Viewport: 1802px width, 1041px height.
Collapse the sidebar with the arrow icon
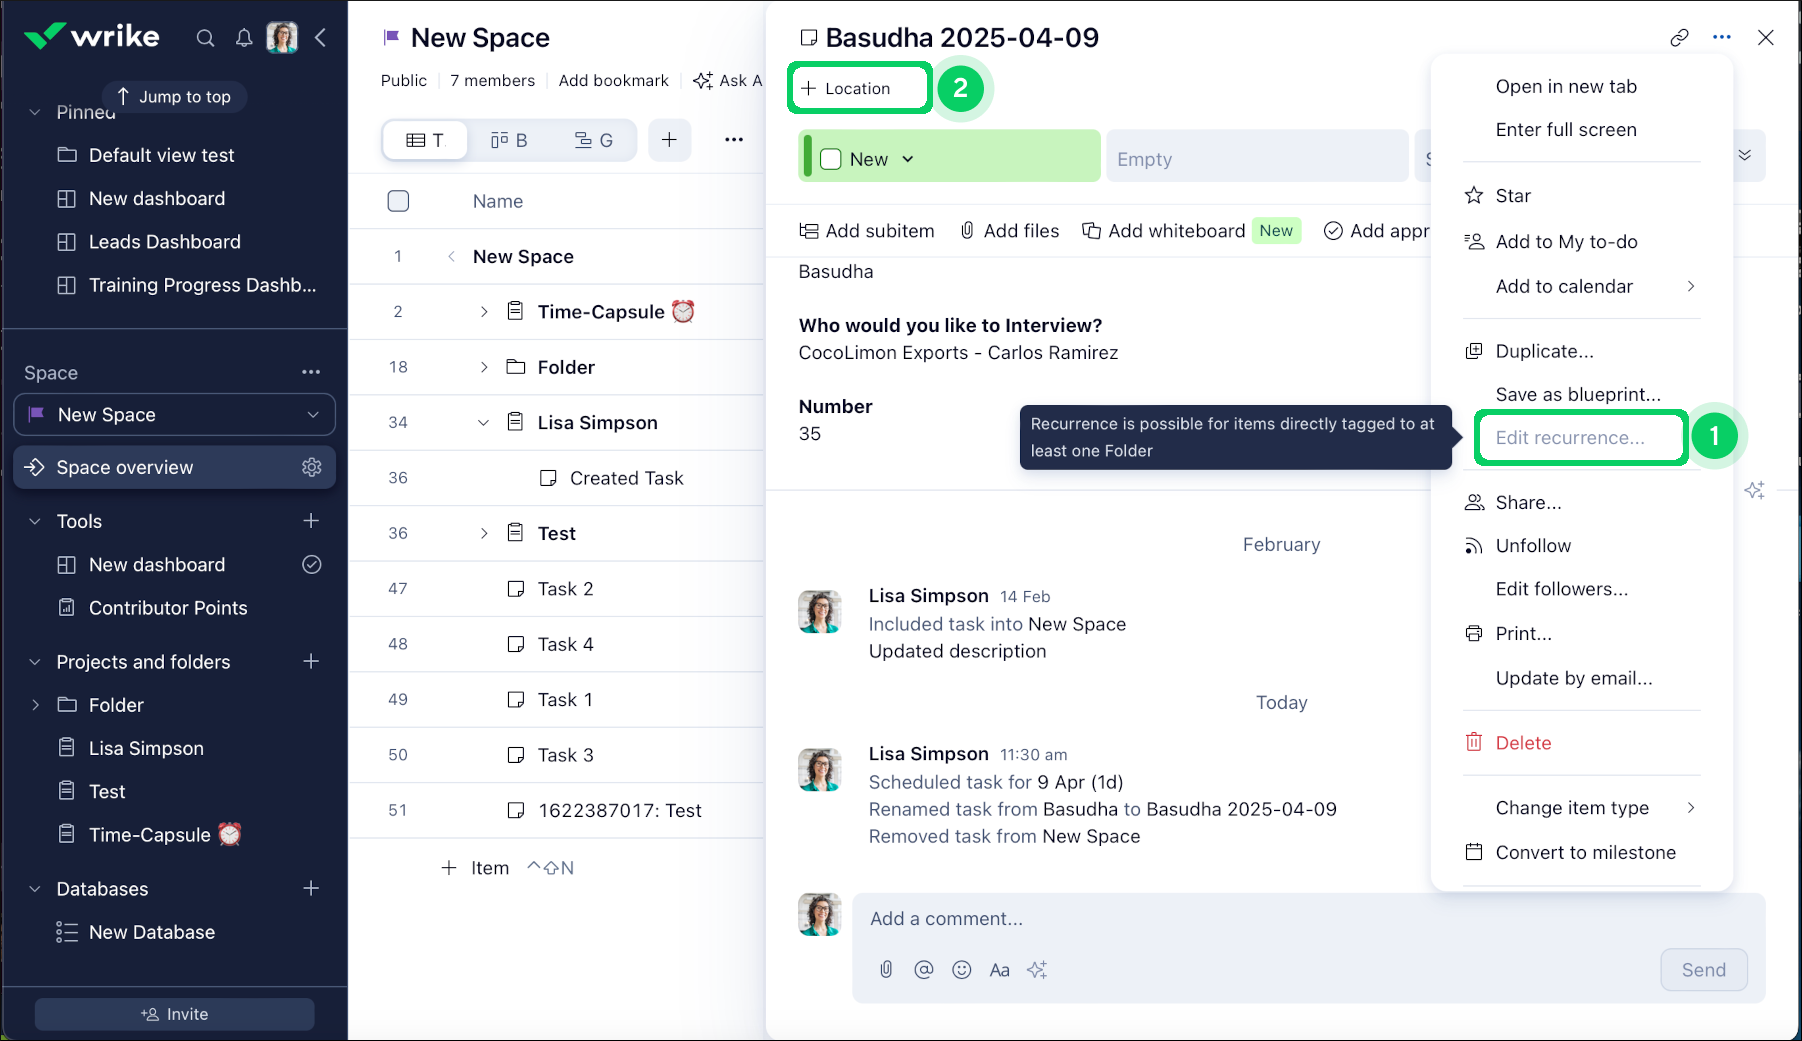[x=321, y=38]
